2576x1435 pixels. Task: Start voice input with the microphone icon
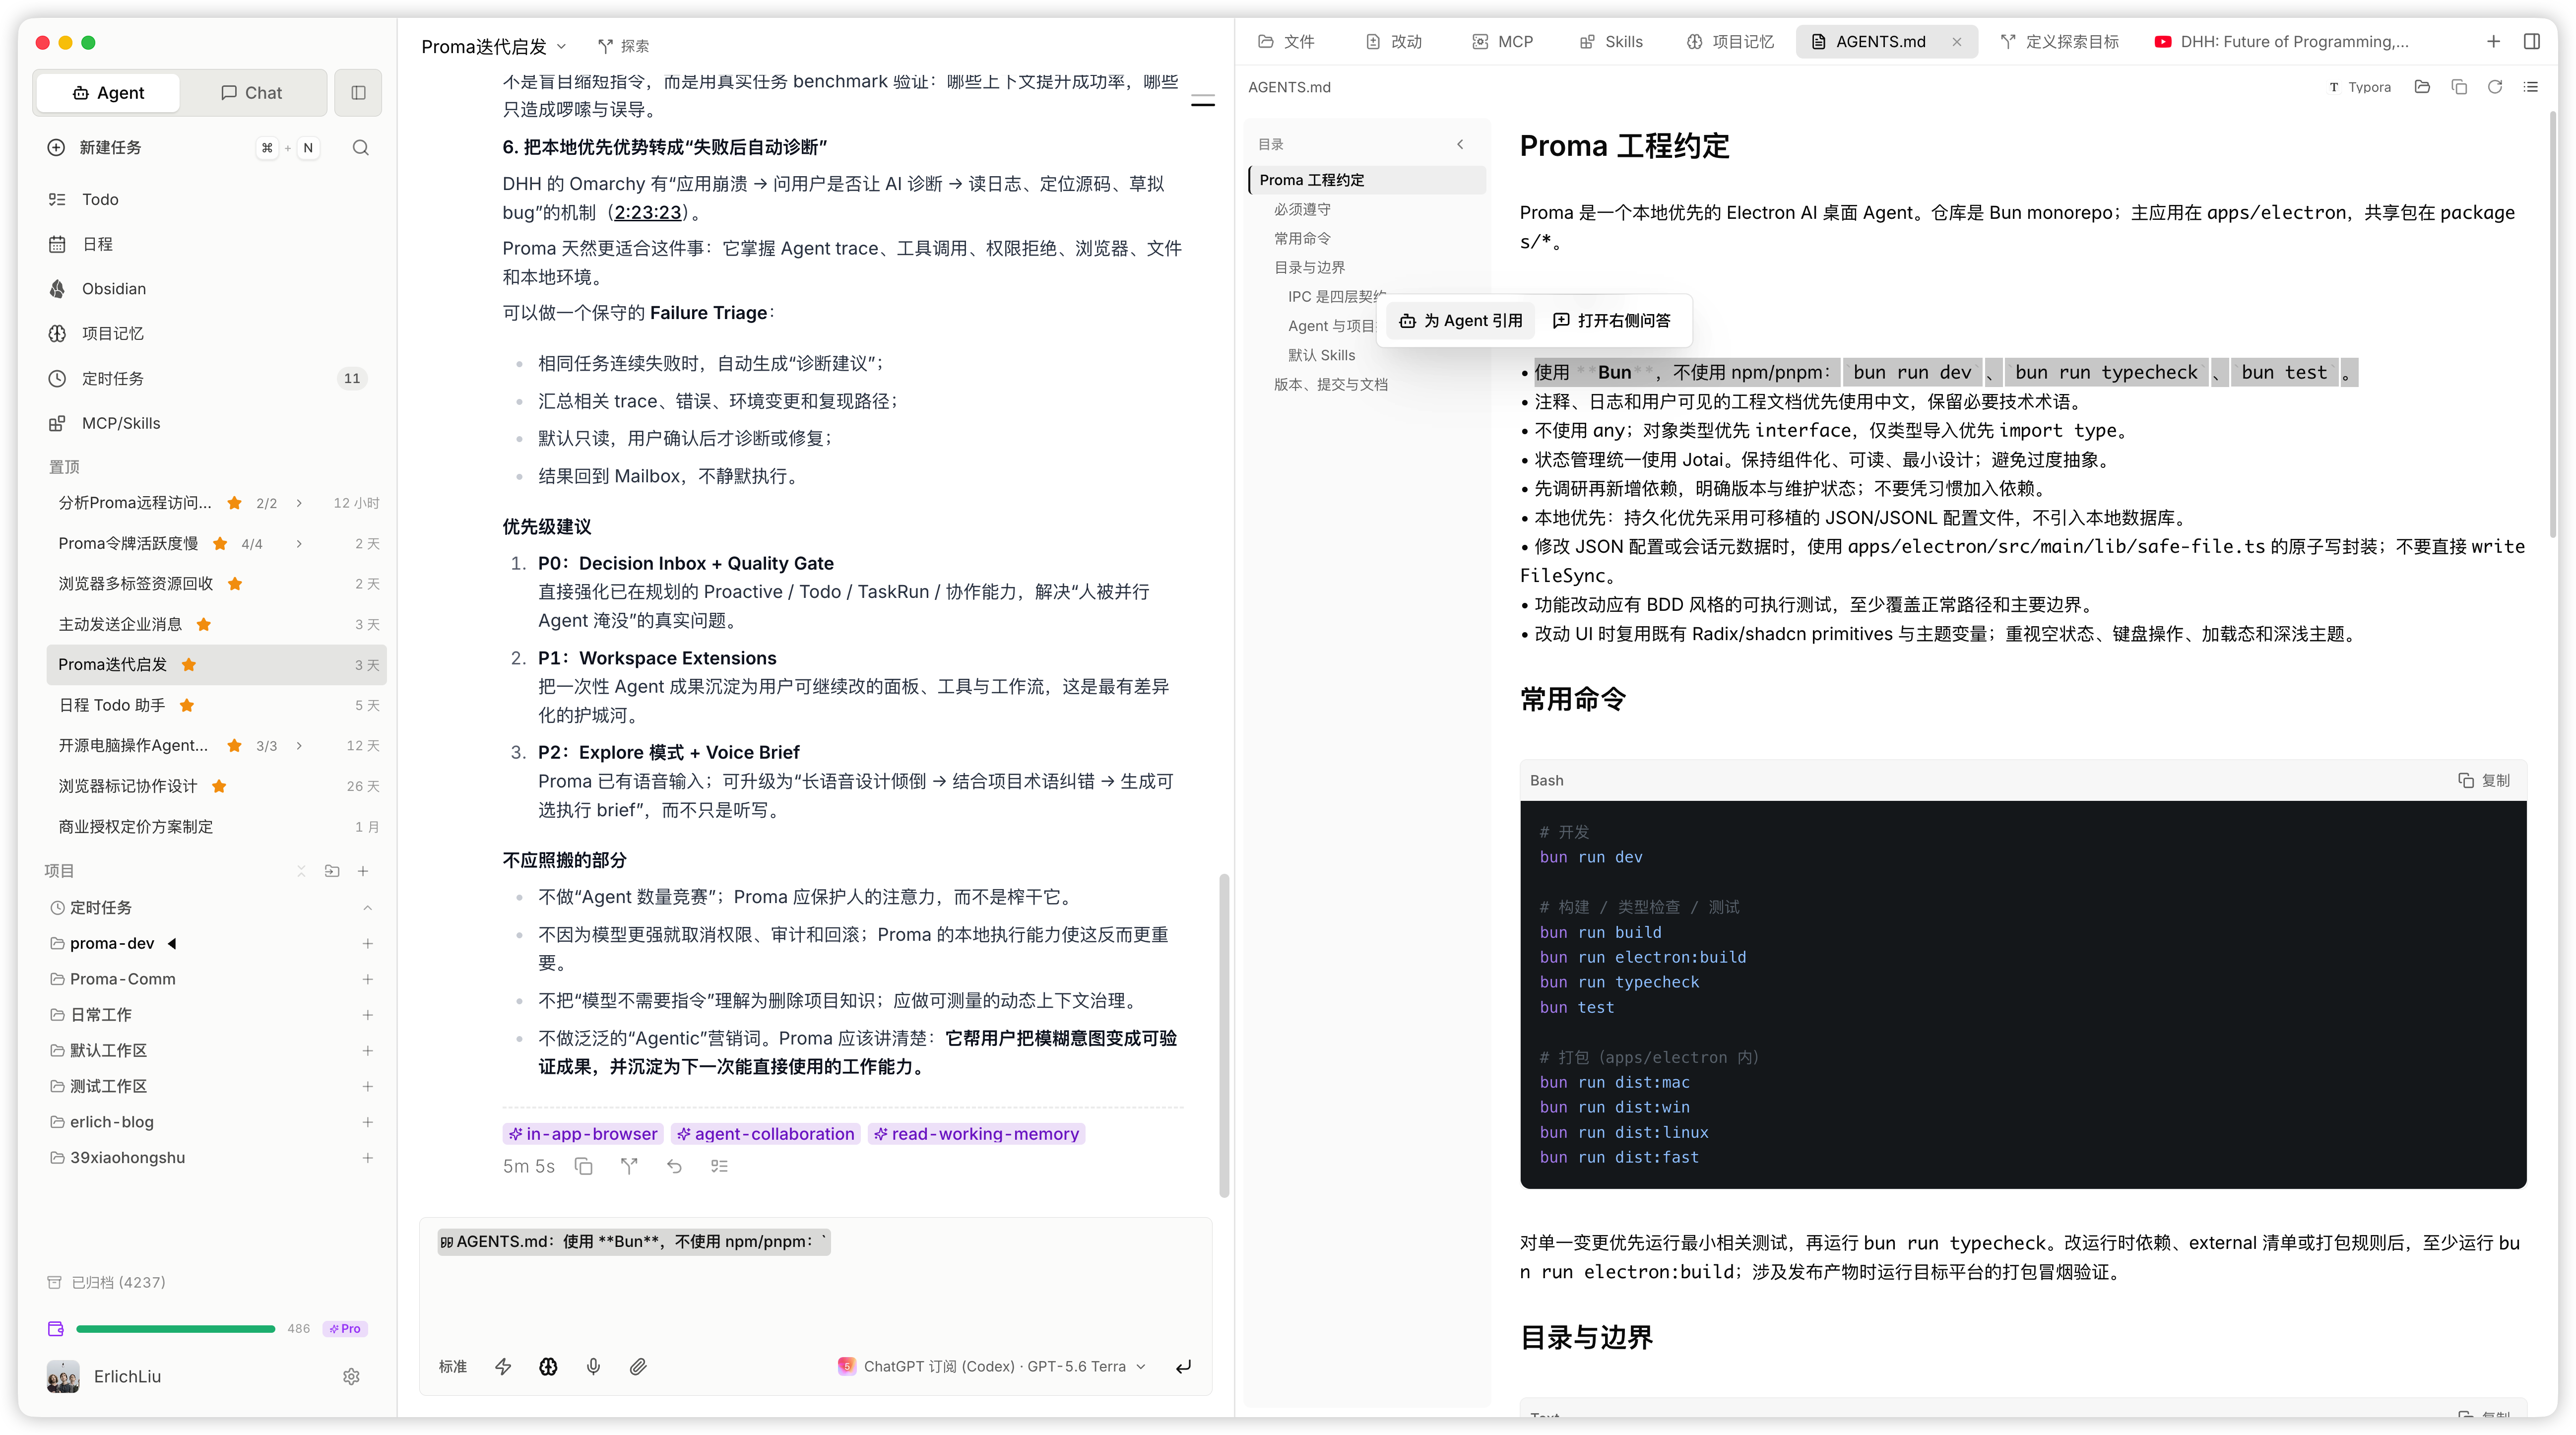pyautogui.click(x=593, y=1366)
